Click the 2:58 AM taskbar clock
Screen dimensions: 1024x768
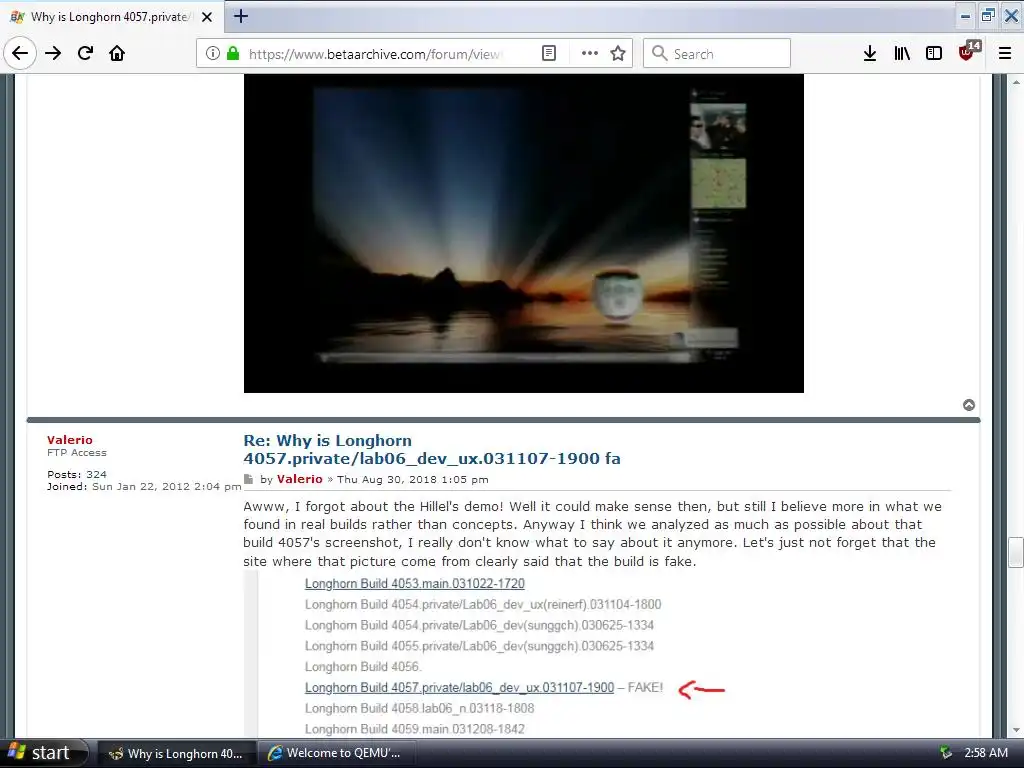click(986, 753)
